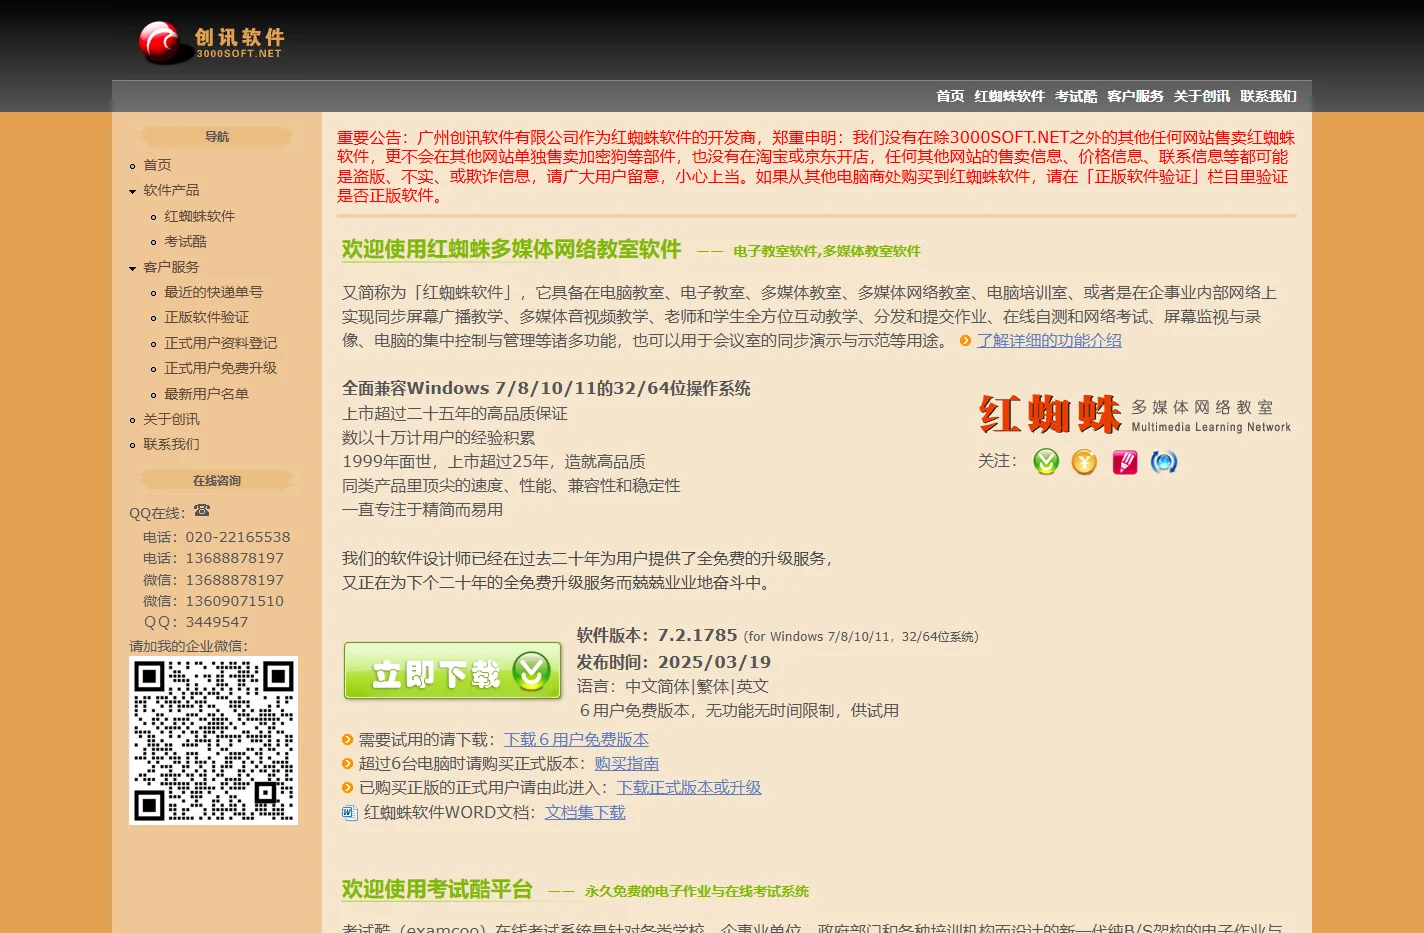
Task: Open 正式用户免费升级 in the sidebar
Action: point(221,368)
